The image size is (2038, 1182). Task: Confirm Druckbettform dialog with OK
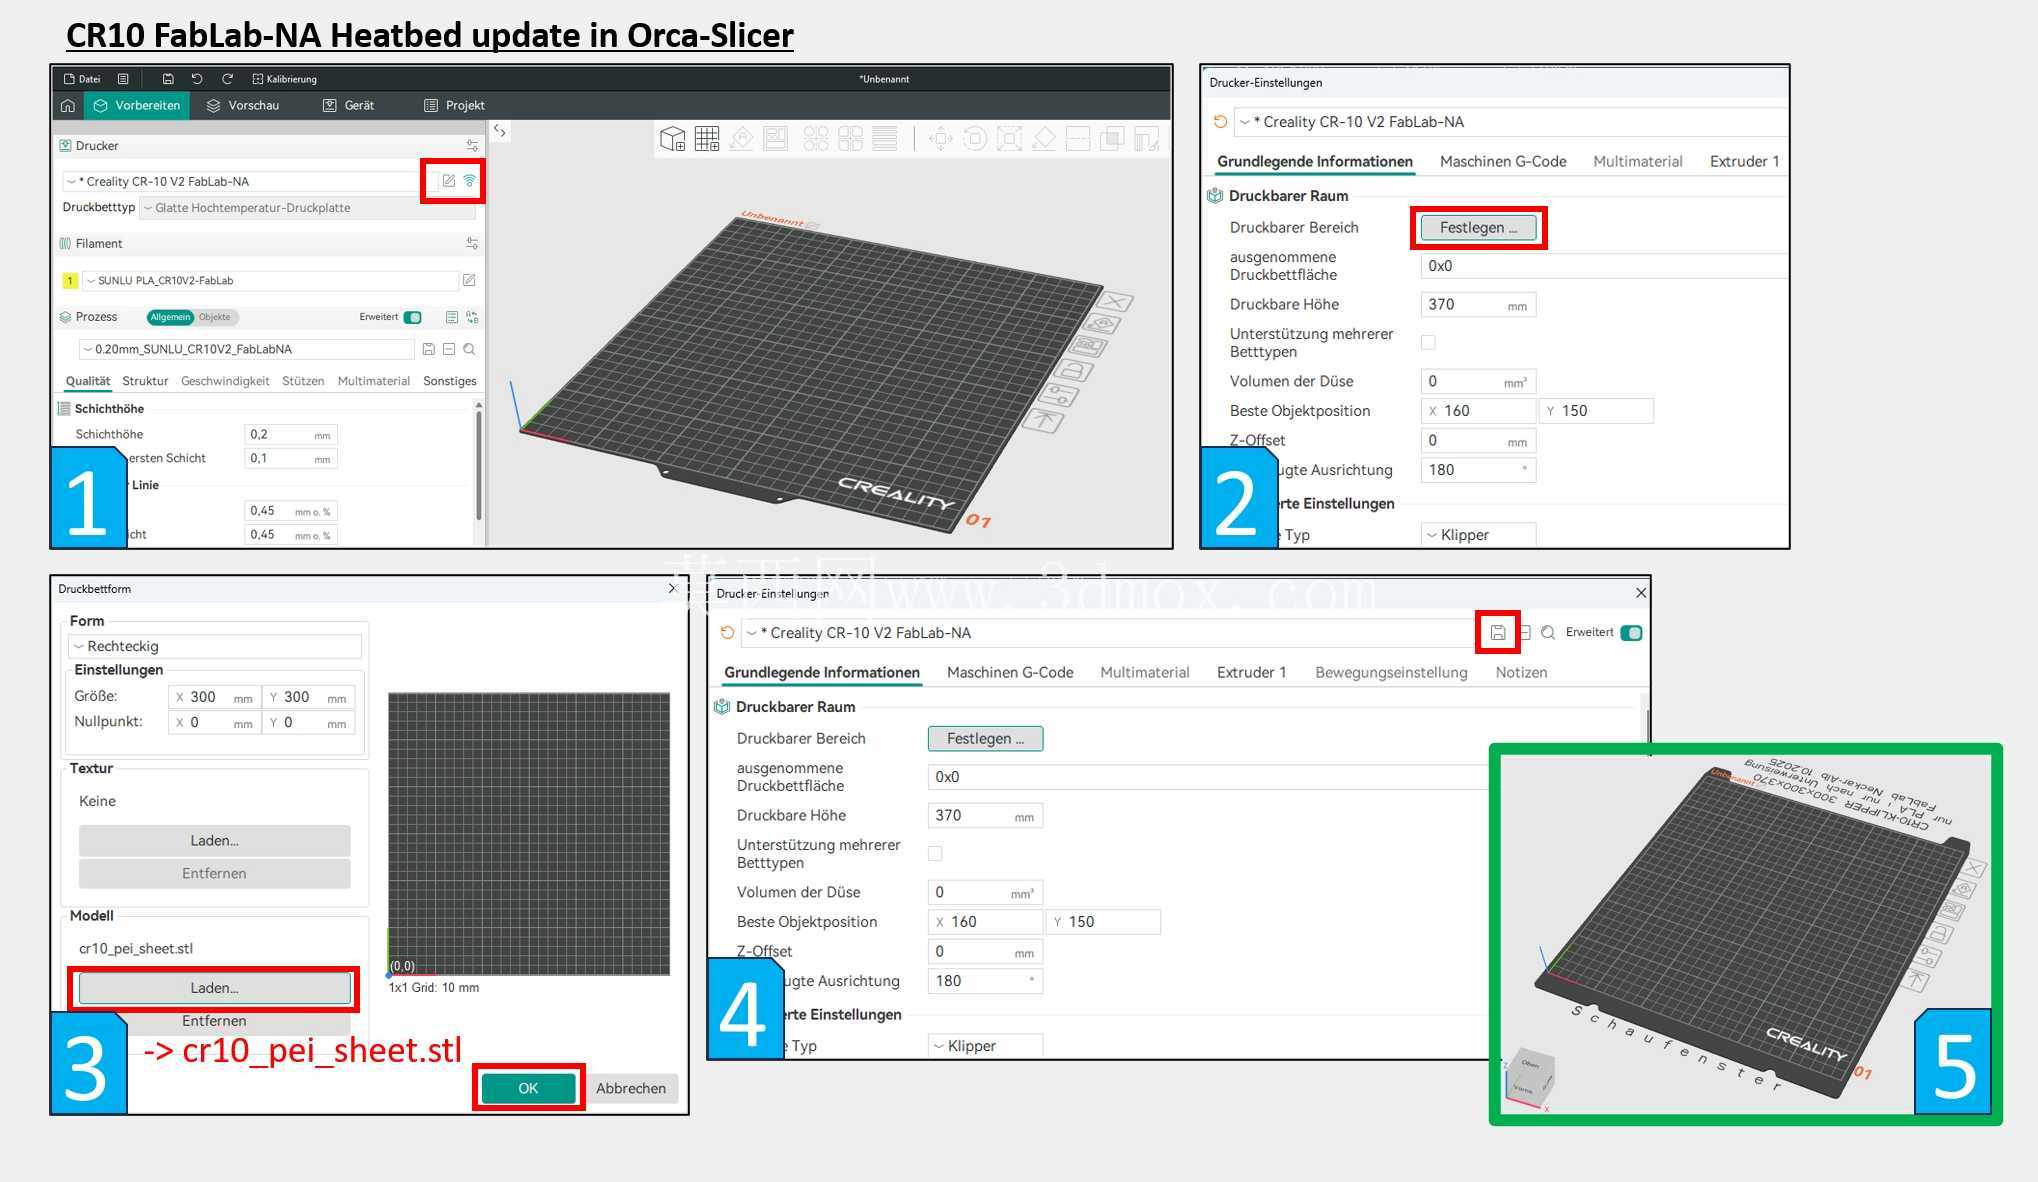tap(528, 1088)
